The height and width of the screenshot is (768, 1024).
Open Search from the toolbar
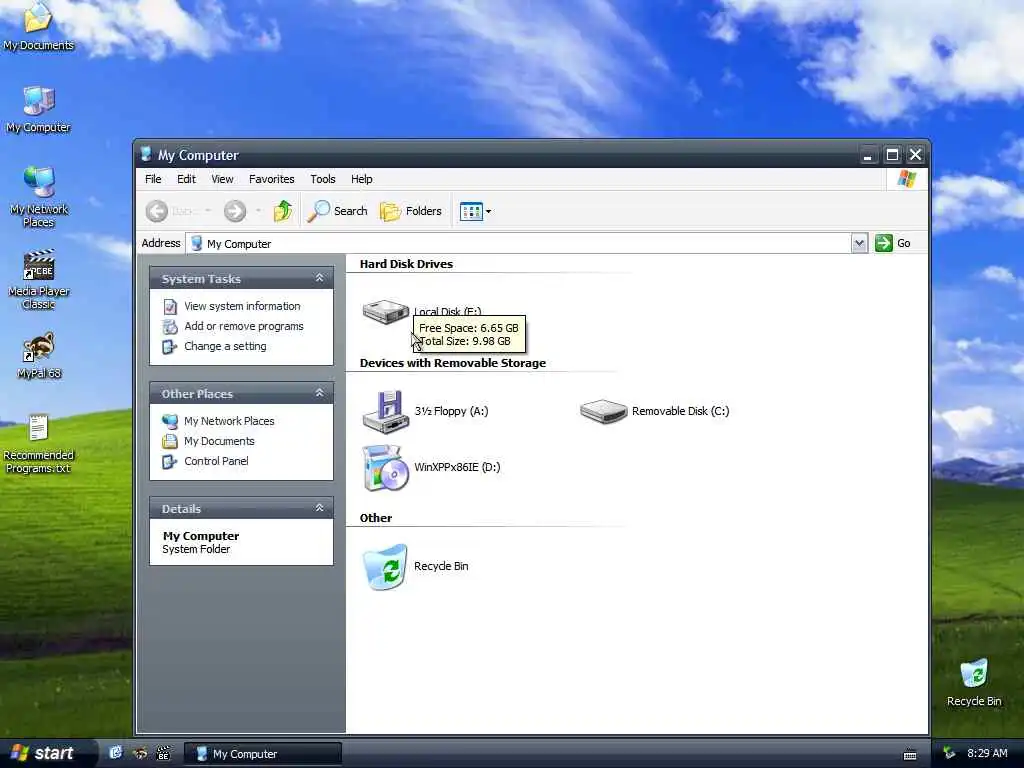[337, 211]
